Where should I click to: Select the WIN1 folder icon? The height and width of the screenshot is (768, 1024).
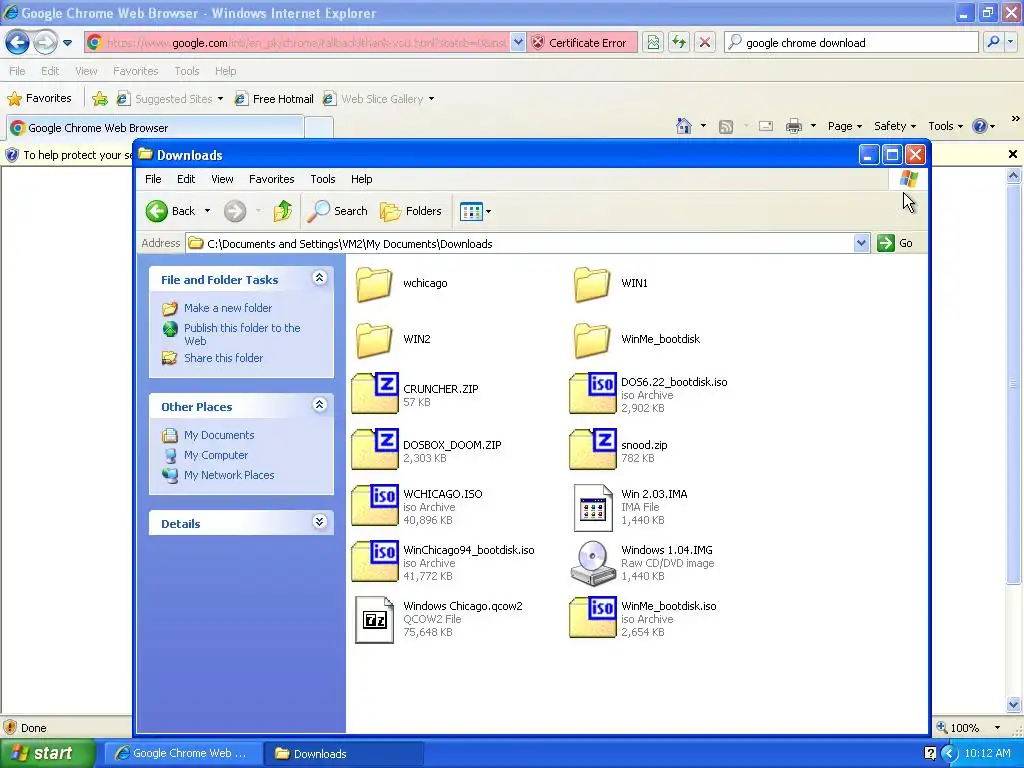point(592,284)
